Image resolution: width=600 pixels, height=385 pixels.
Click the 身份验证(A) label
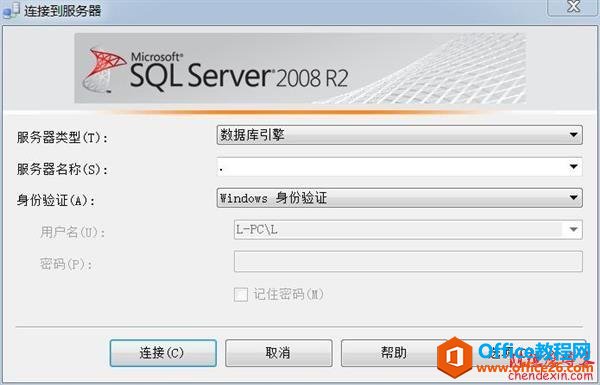56,200
